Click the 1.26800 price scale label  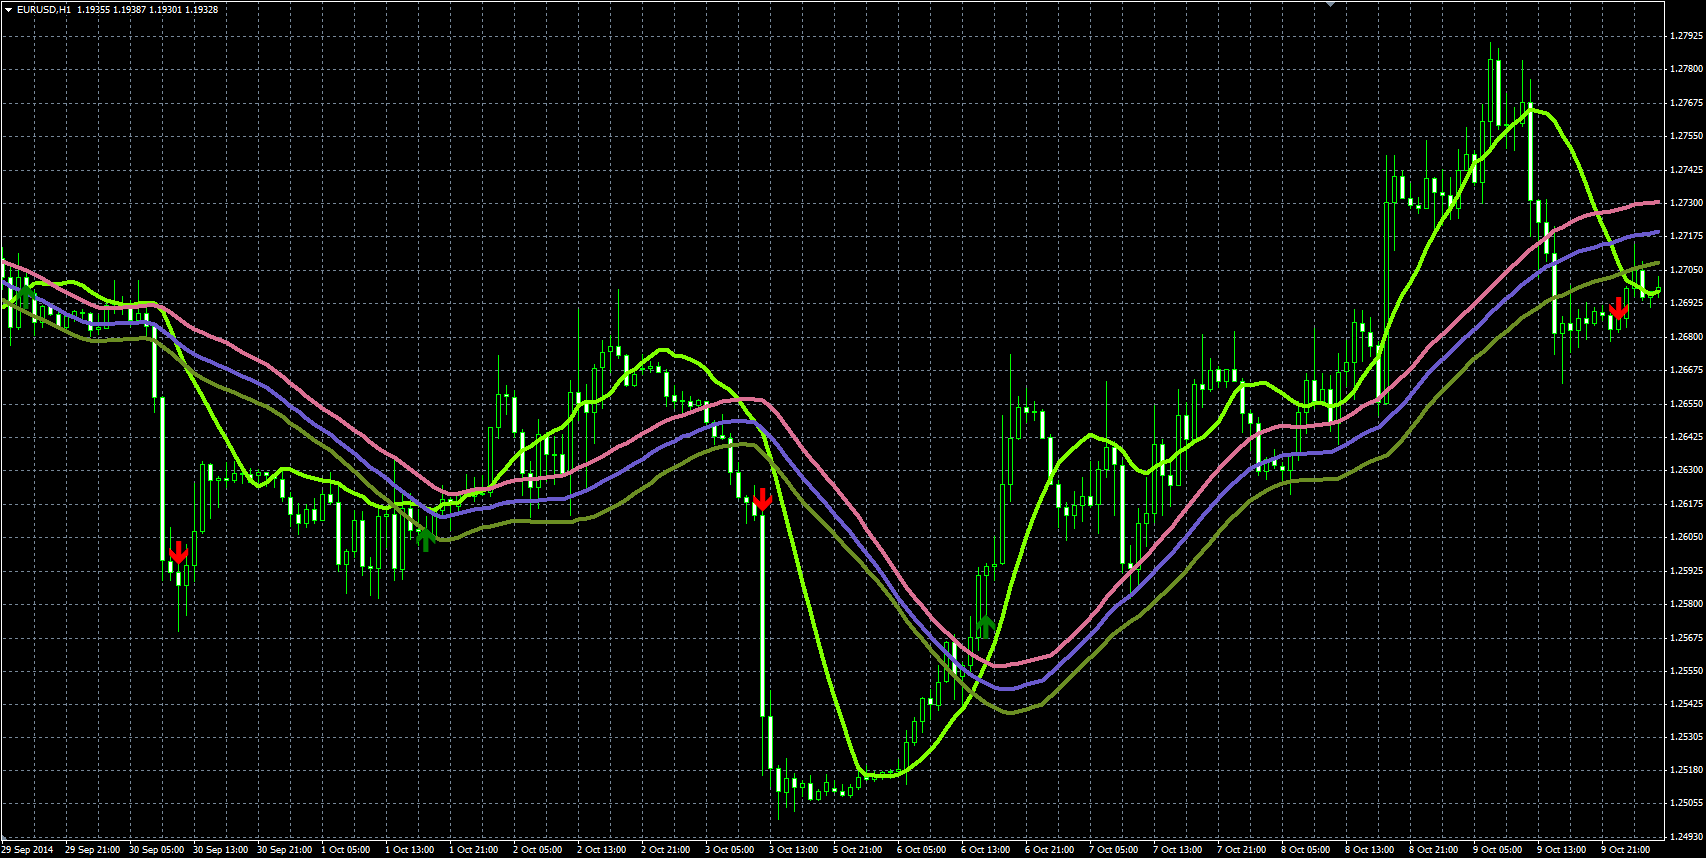click(x=1686, y=337)
